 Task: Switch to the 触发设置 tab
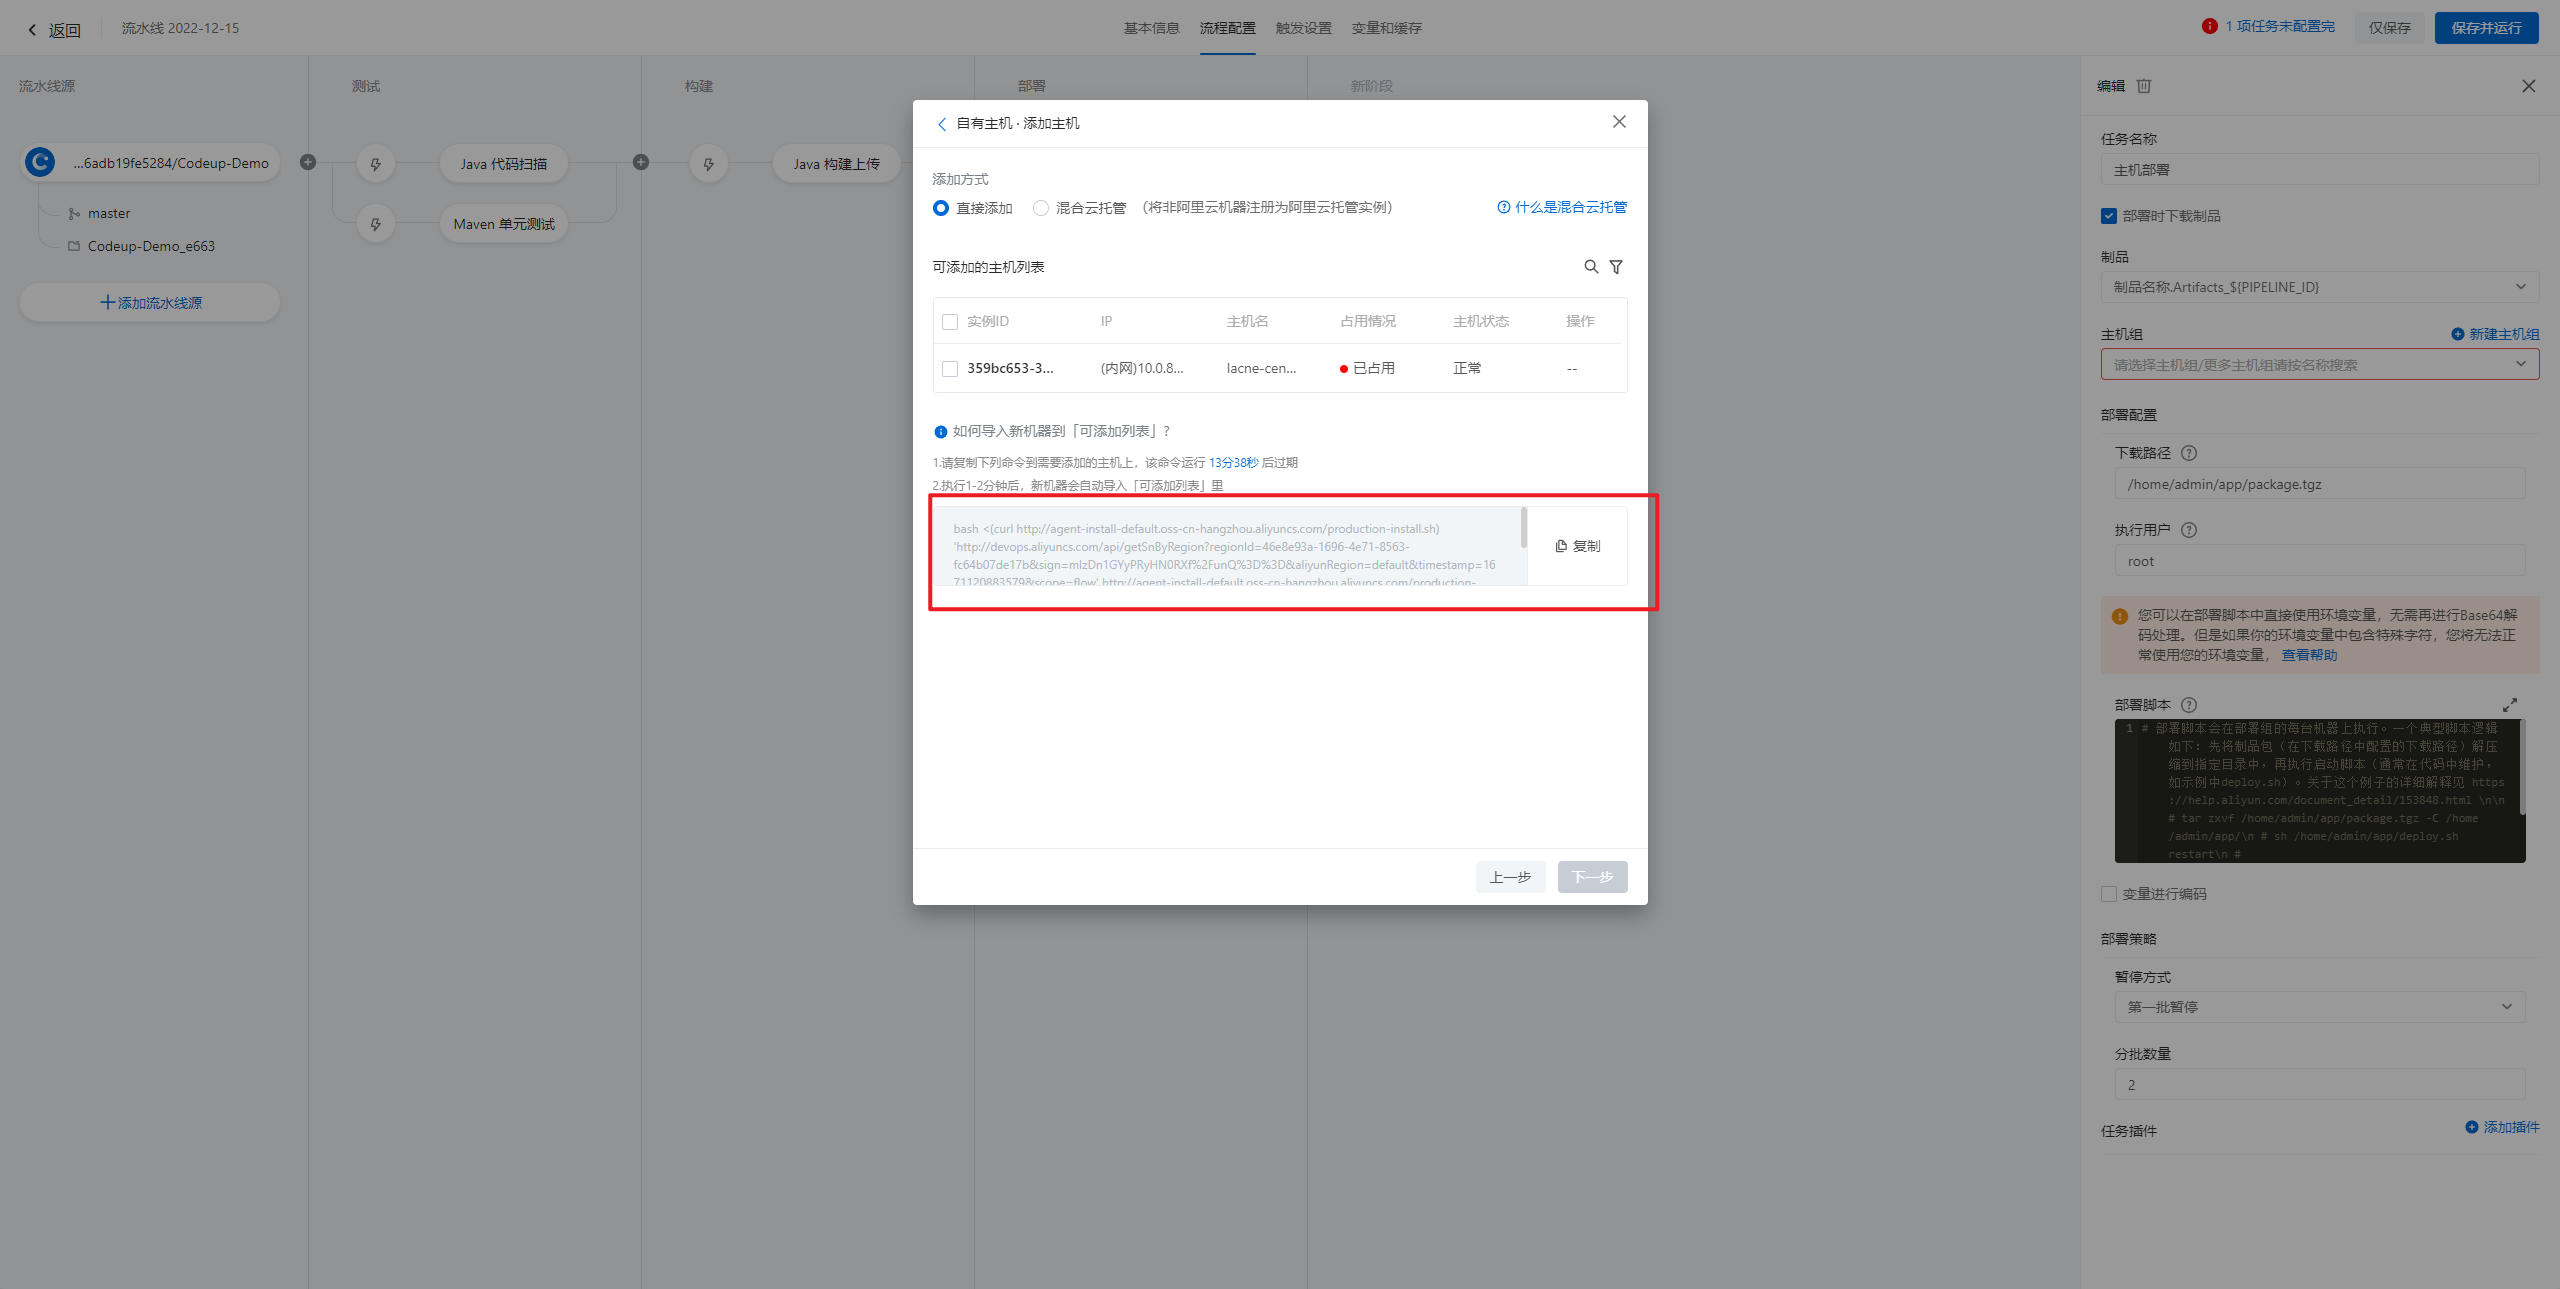[1303, 28]
